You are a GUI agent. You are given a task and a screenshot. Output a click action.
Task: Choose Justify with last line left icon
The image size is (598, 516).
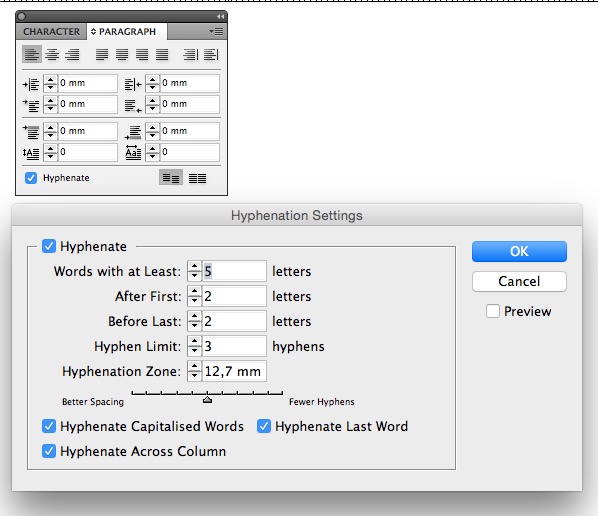(102, 54)
